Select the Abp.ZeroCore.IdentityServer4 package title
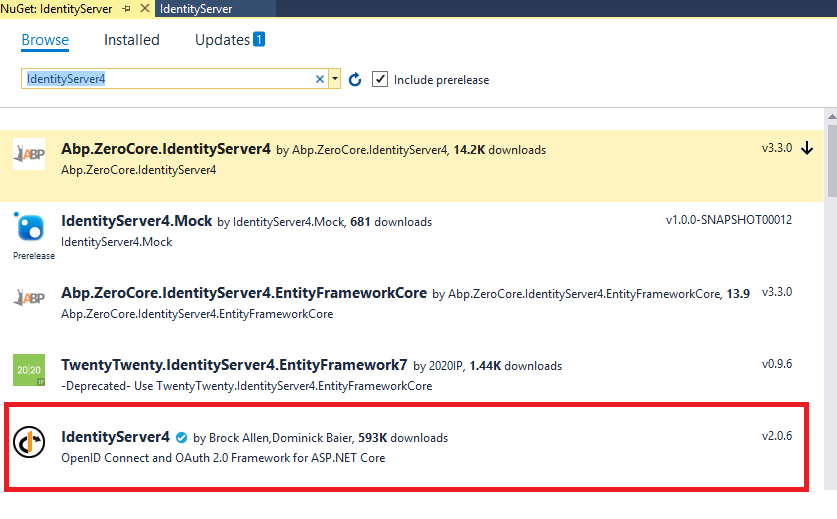 point(166,149)
